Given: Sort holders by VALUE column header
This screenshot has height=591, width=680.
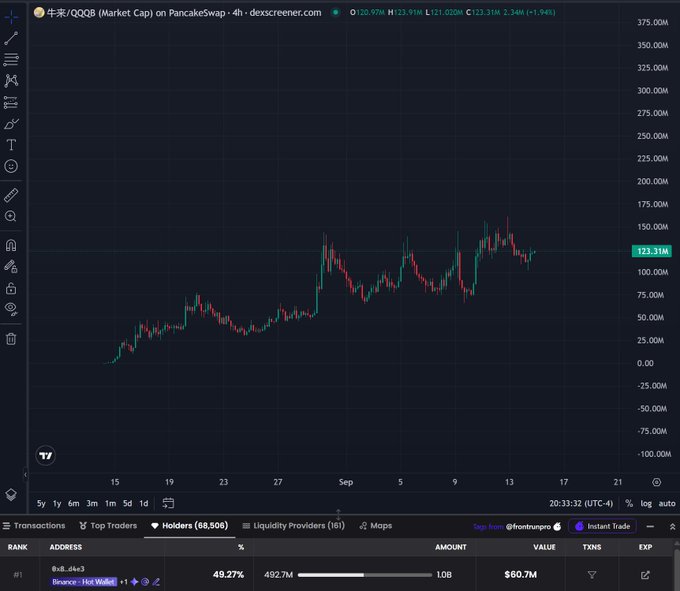Looking at the screenshot, I should coord(544,547).
